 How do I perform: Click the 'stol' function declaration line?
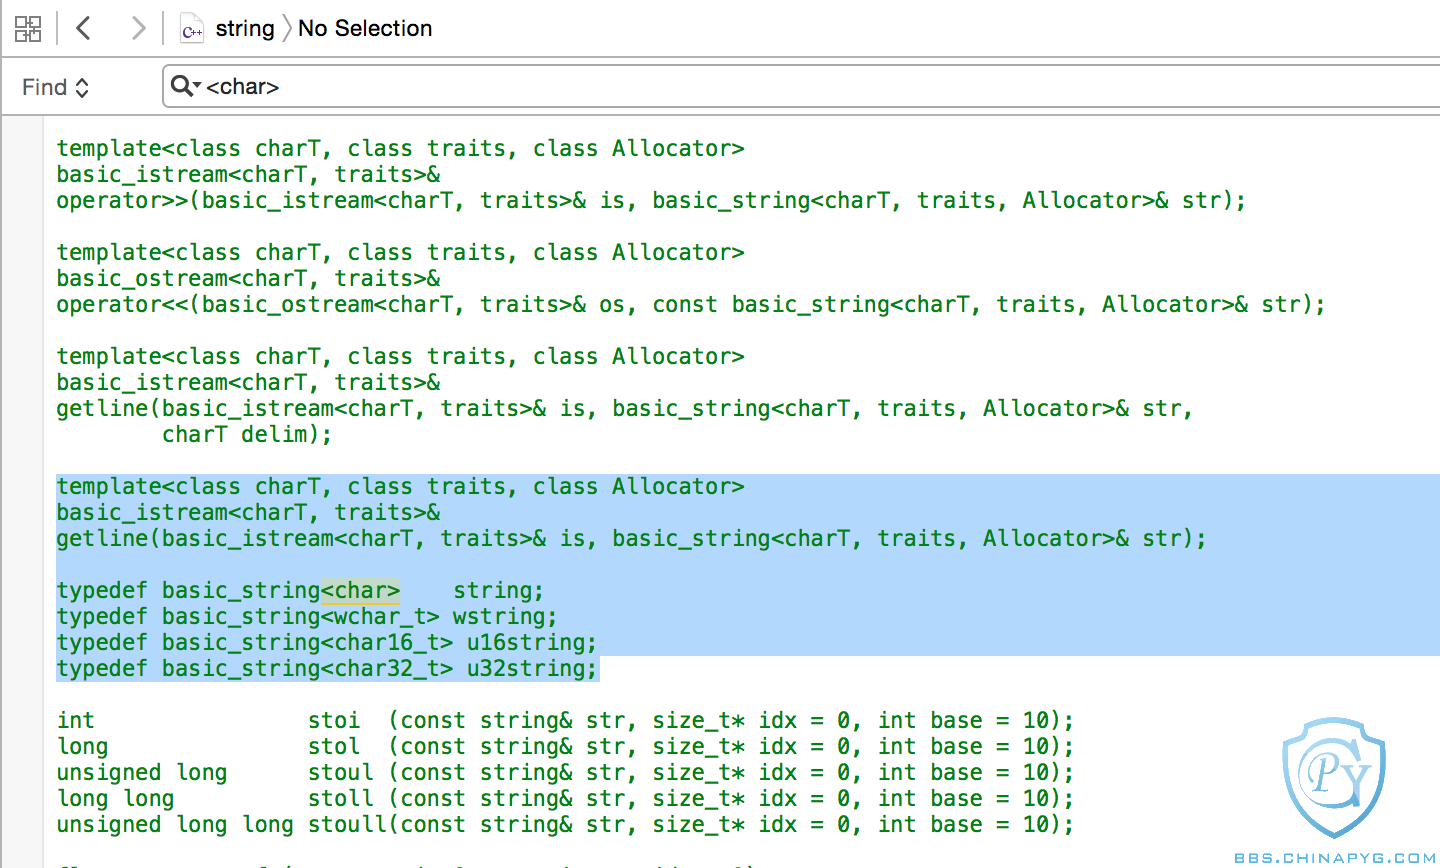(x=565, y=747)
